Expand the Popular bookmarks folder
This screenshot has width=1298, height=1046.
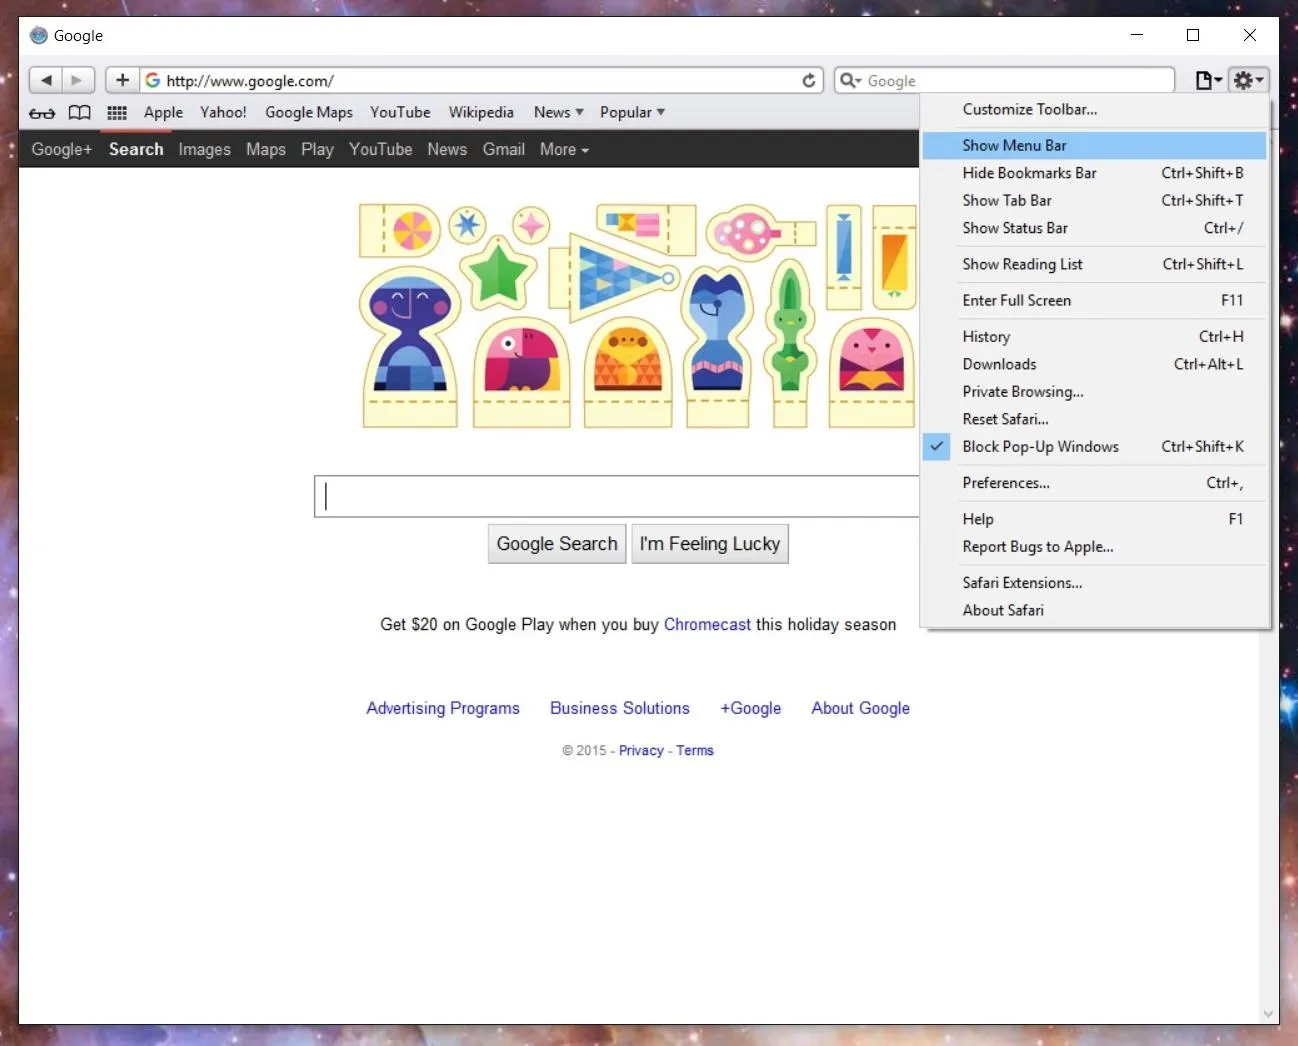632,112
